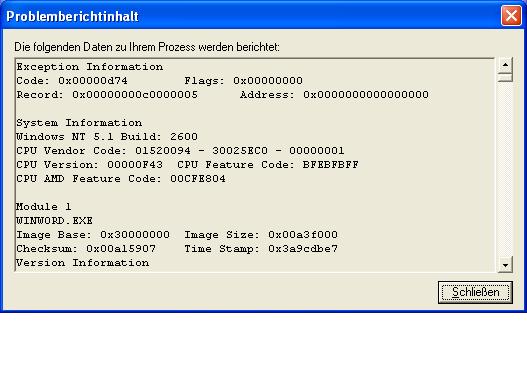527x384 pixels.
Task: Click the Address: 0x0000000000000000 text
Action: (334, 95)
